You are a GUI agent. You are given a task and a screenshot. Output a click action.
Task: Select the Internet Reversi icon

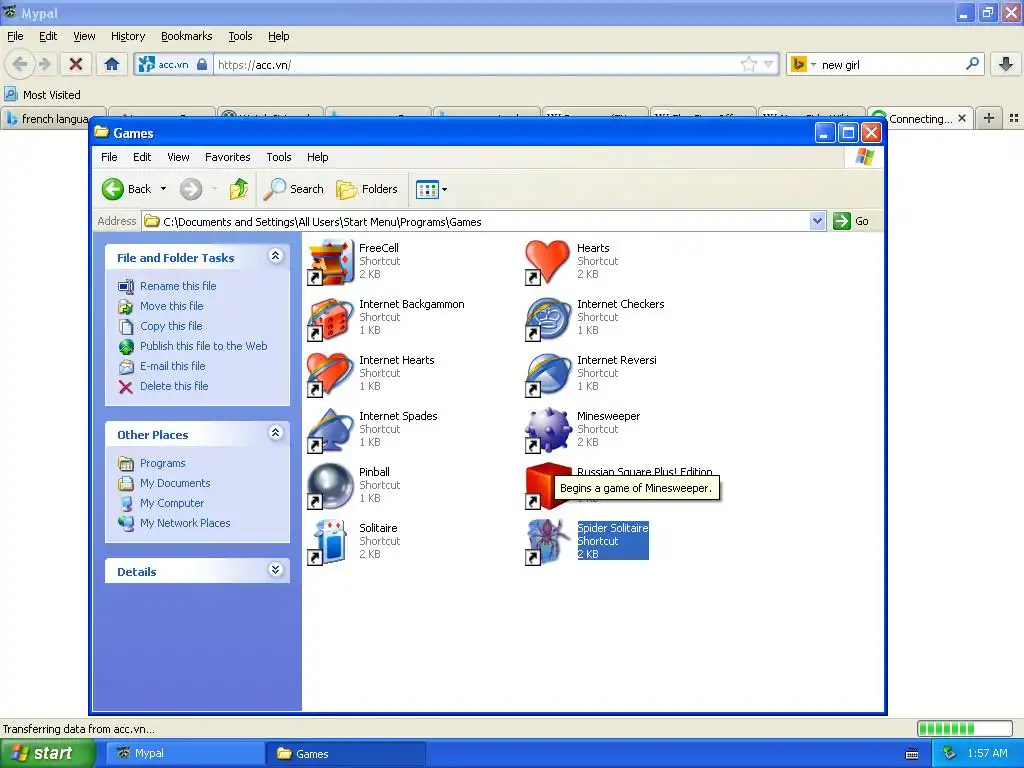point(547,375)
